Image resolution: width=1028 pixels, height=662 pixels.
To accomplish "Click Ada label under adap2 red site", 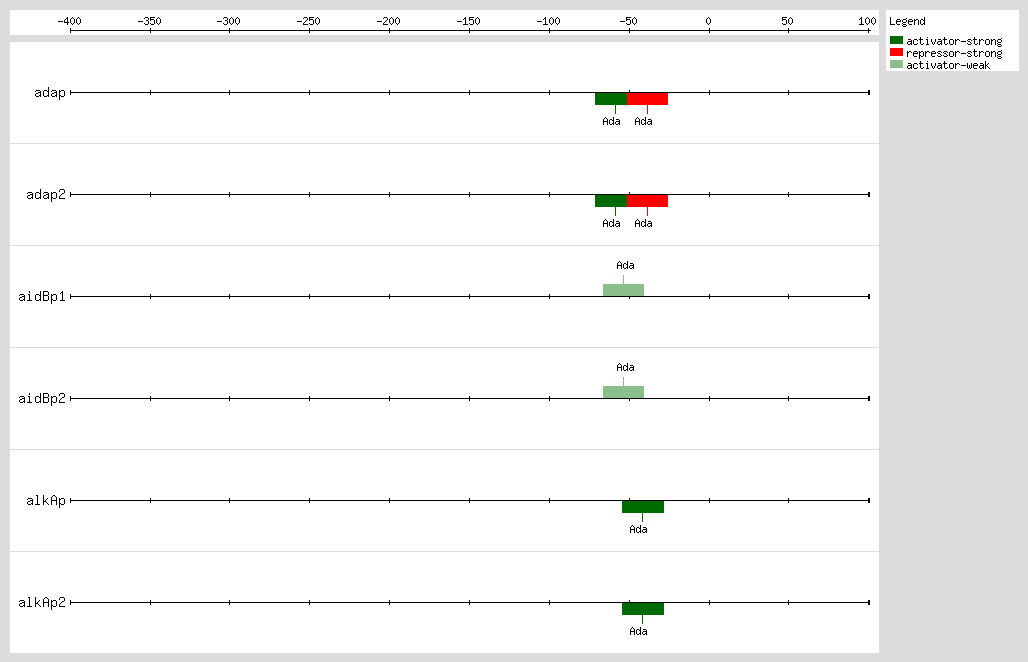I will (643, 224).
